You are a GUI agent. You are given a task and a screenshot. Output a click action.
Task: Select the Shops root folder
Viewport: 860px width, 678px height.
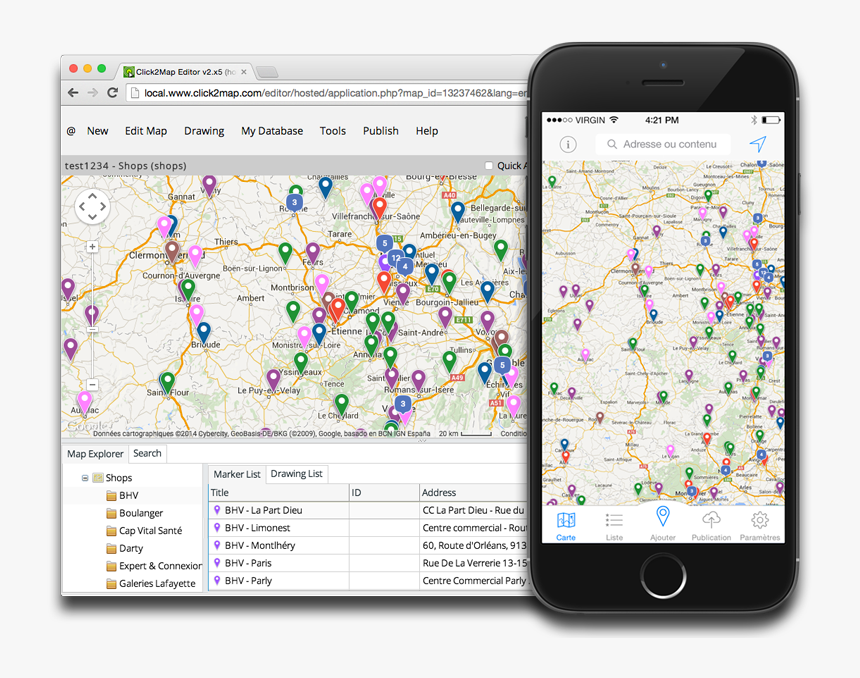pos(112,478)
